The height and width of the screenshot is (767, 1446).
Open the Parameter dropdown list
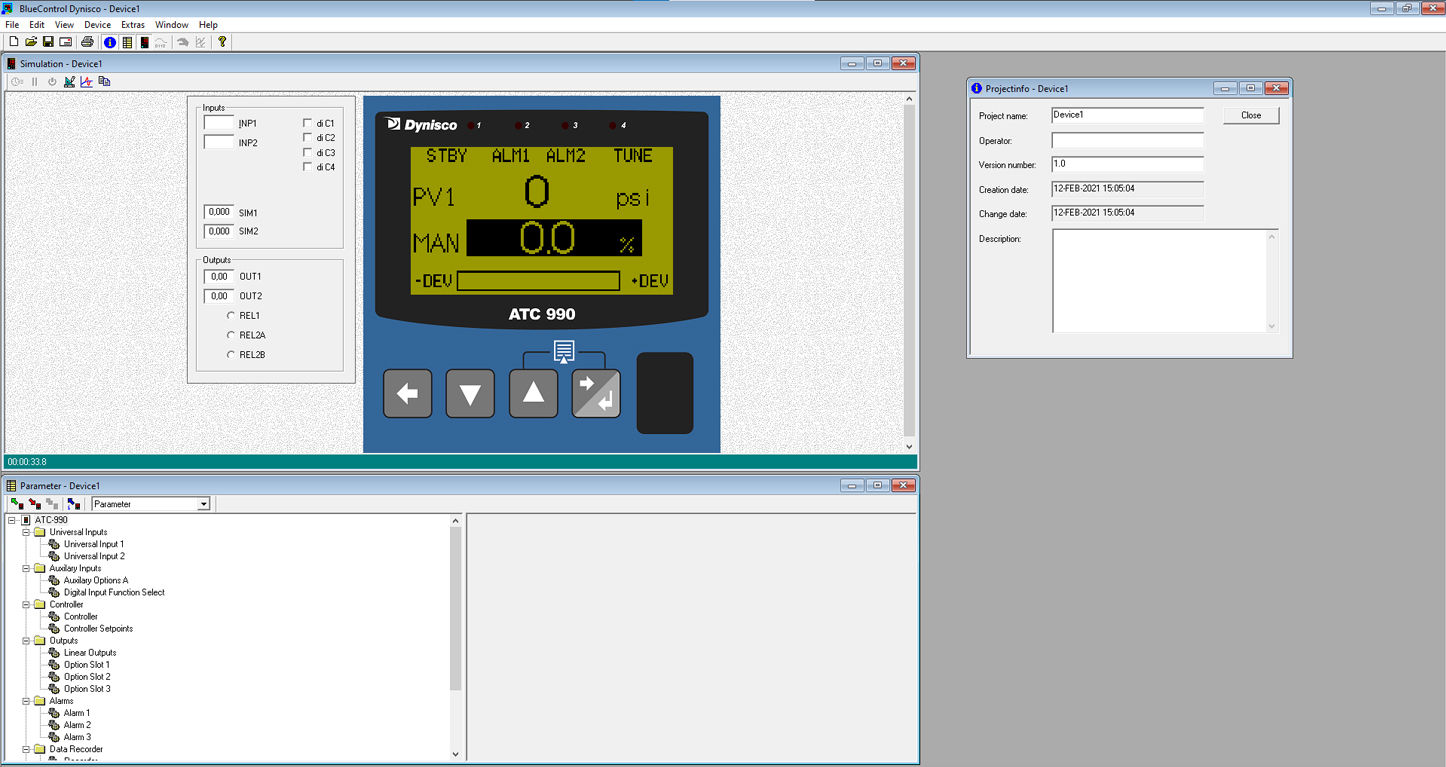(x=203, y=504)
